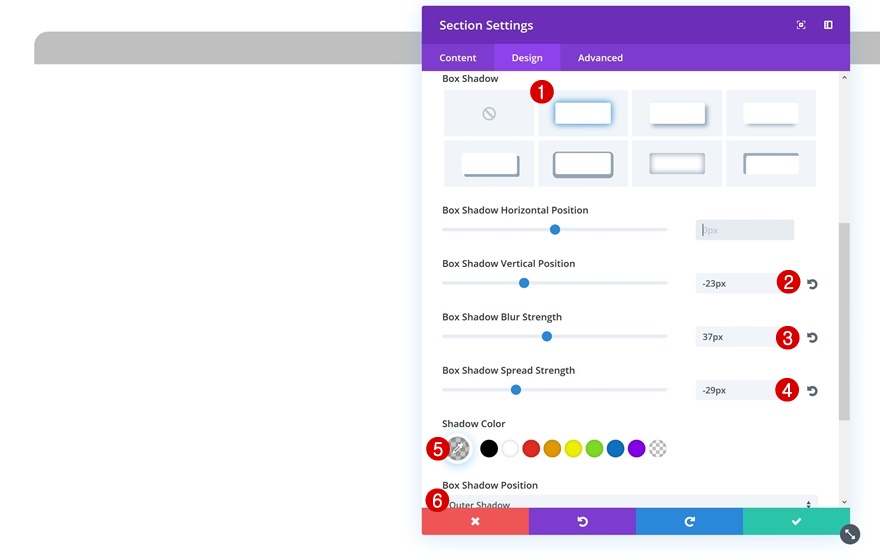
Task: Select the yellow shadow color swatch
Action: click(x=573, y=448)
